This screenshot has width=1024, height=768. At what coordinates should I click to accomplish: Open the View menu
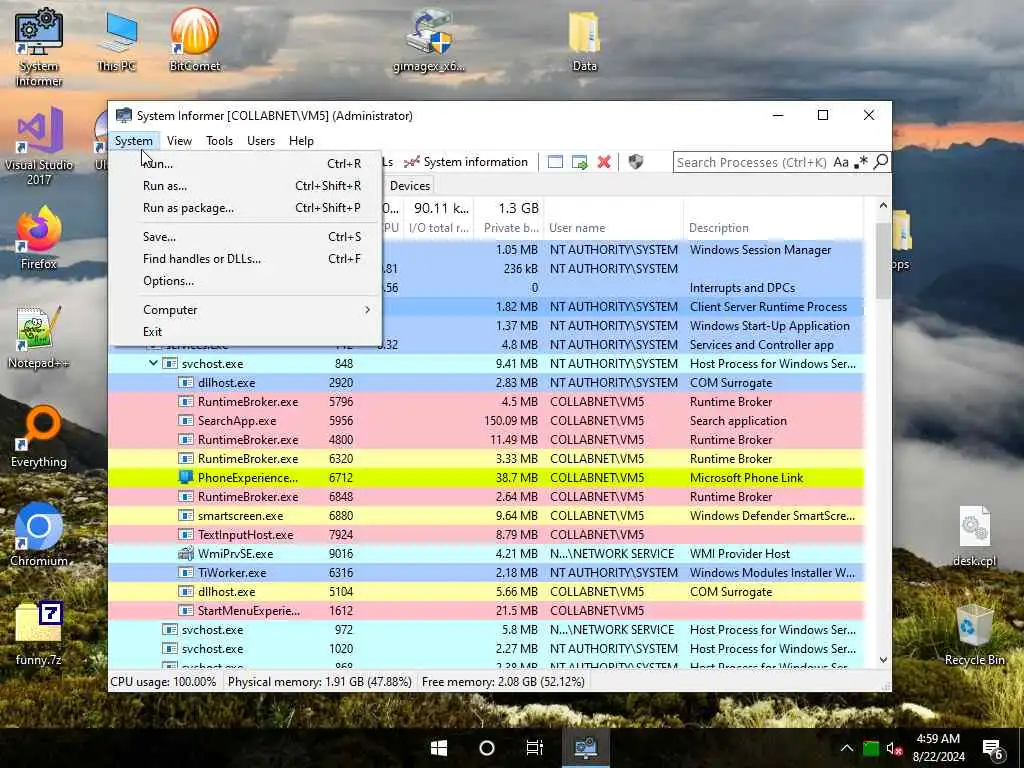coord(179,140)
